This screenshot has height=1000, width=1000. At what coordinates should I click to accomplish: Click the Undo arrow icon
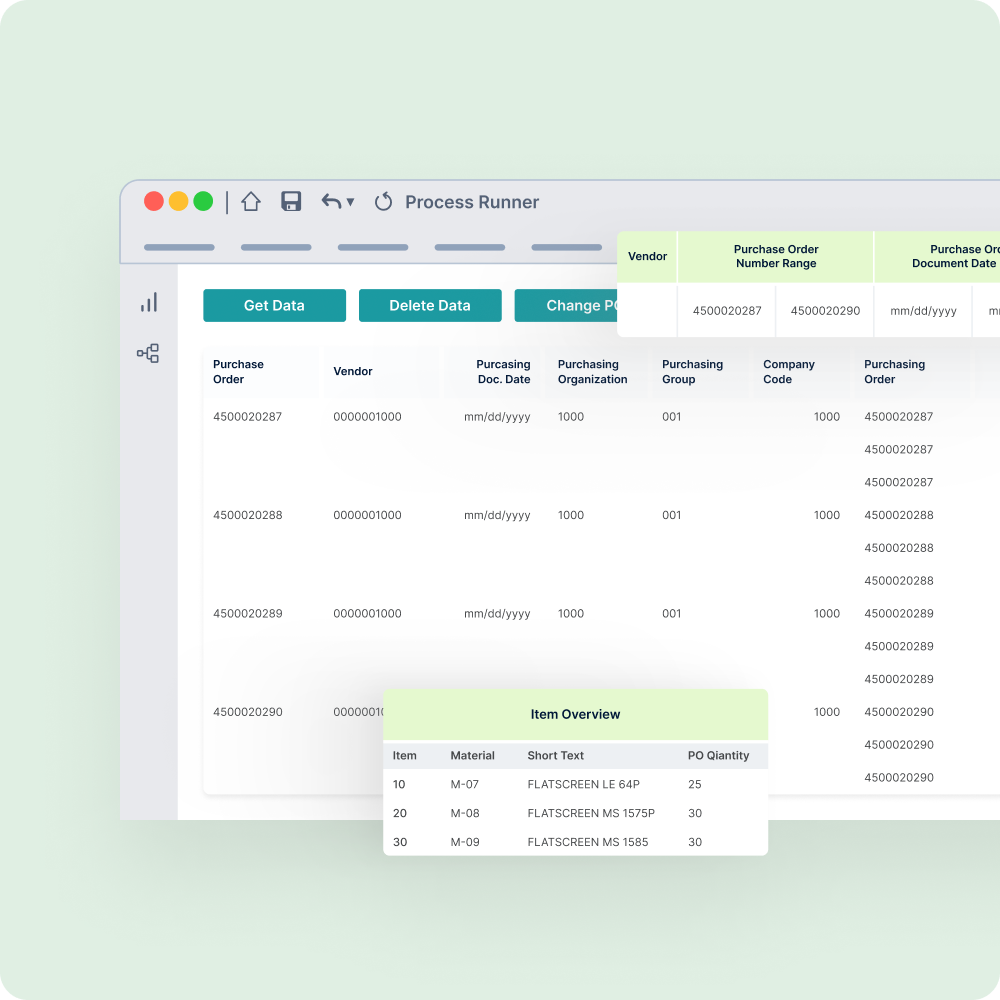(331, 202)
